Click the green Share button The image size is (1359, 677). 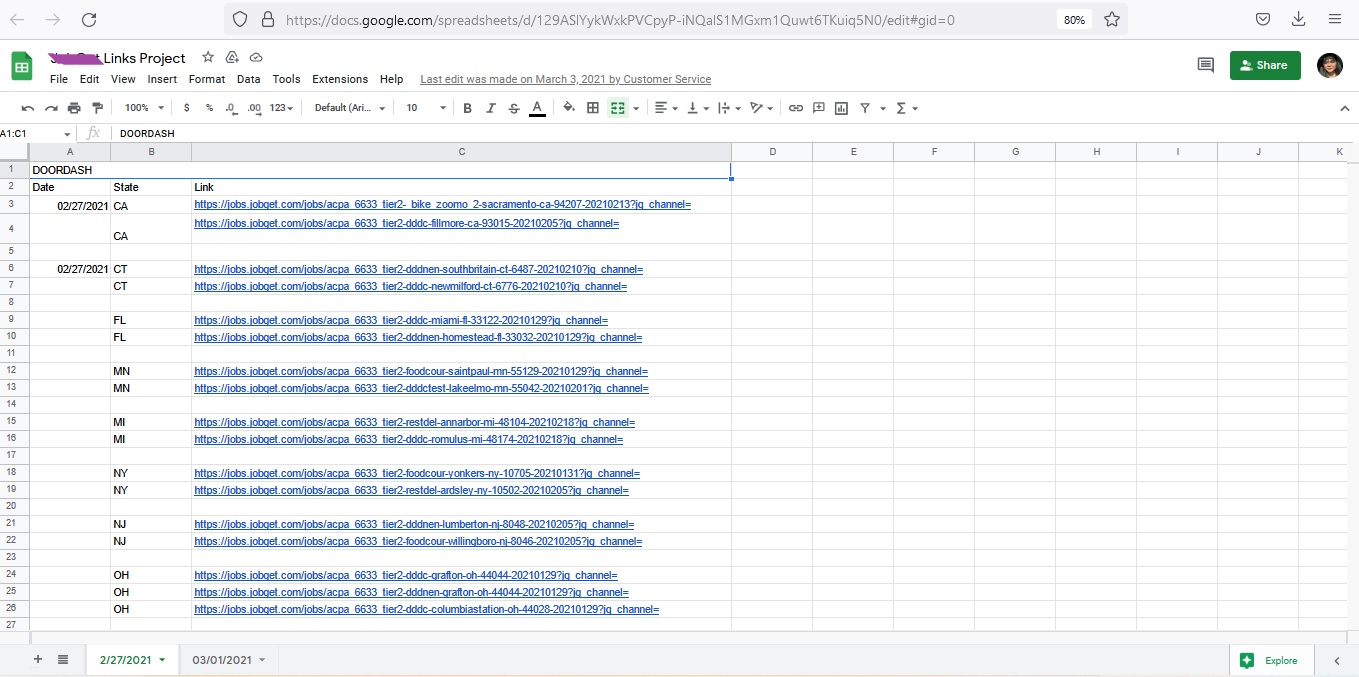pyautogui.click(x=1265, y=65)
